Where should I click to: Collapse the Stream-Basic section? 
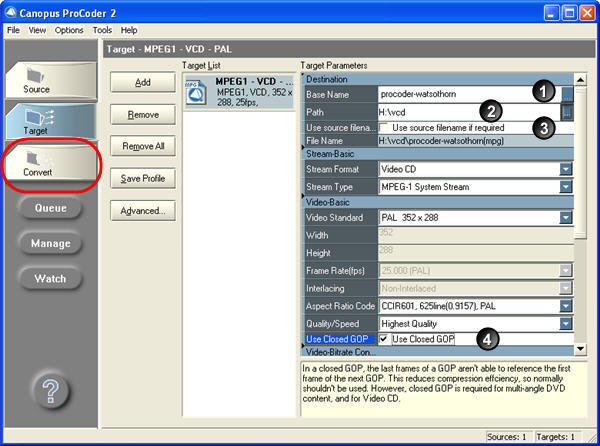click(x=303, y=148)
